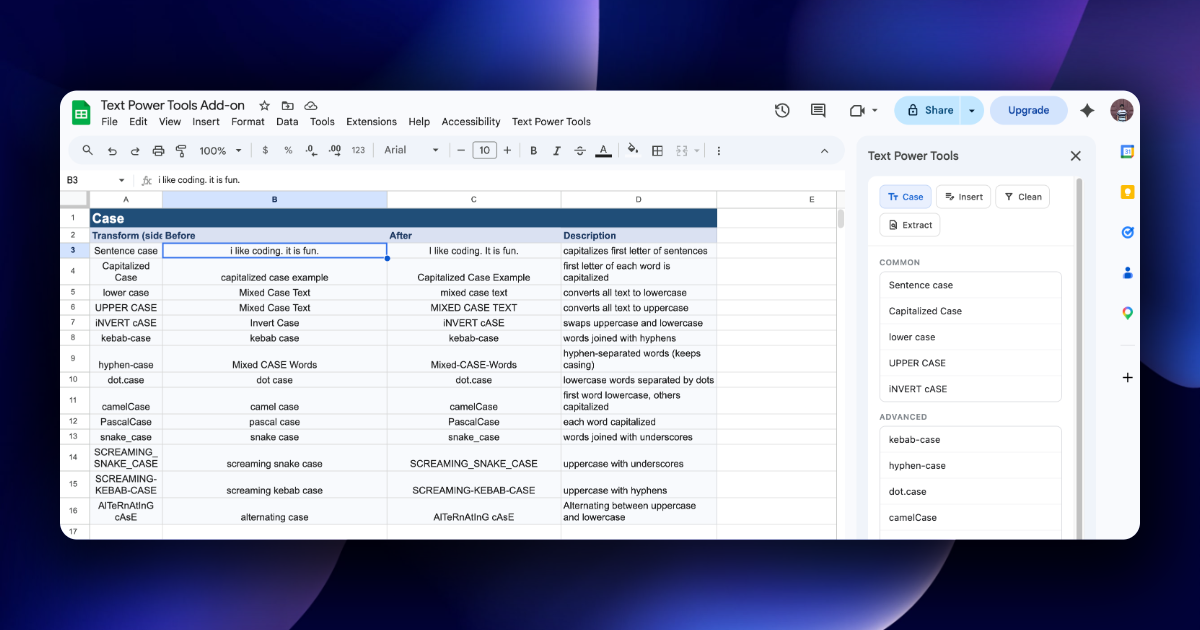This screenshot has width=1200, height=630.
Task: Apply UPPER CASE from sidebar
Action: point(970,363)
